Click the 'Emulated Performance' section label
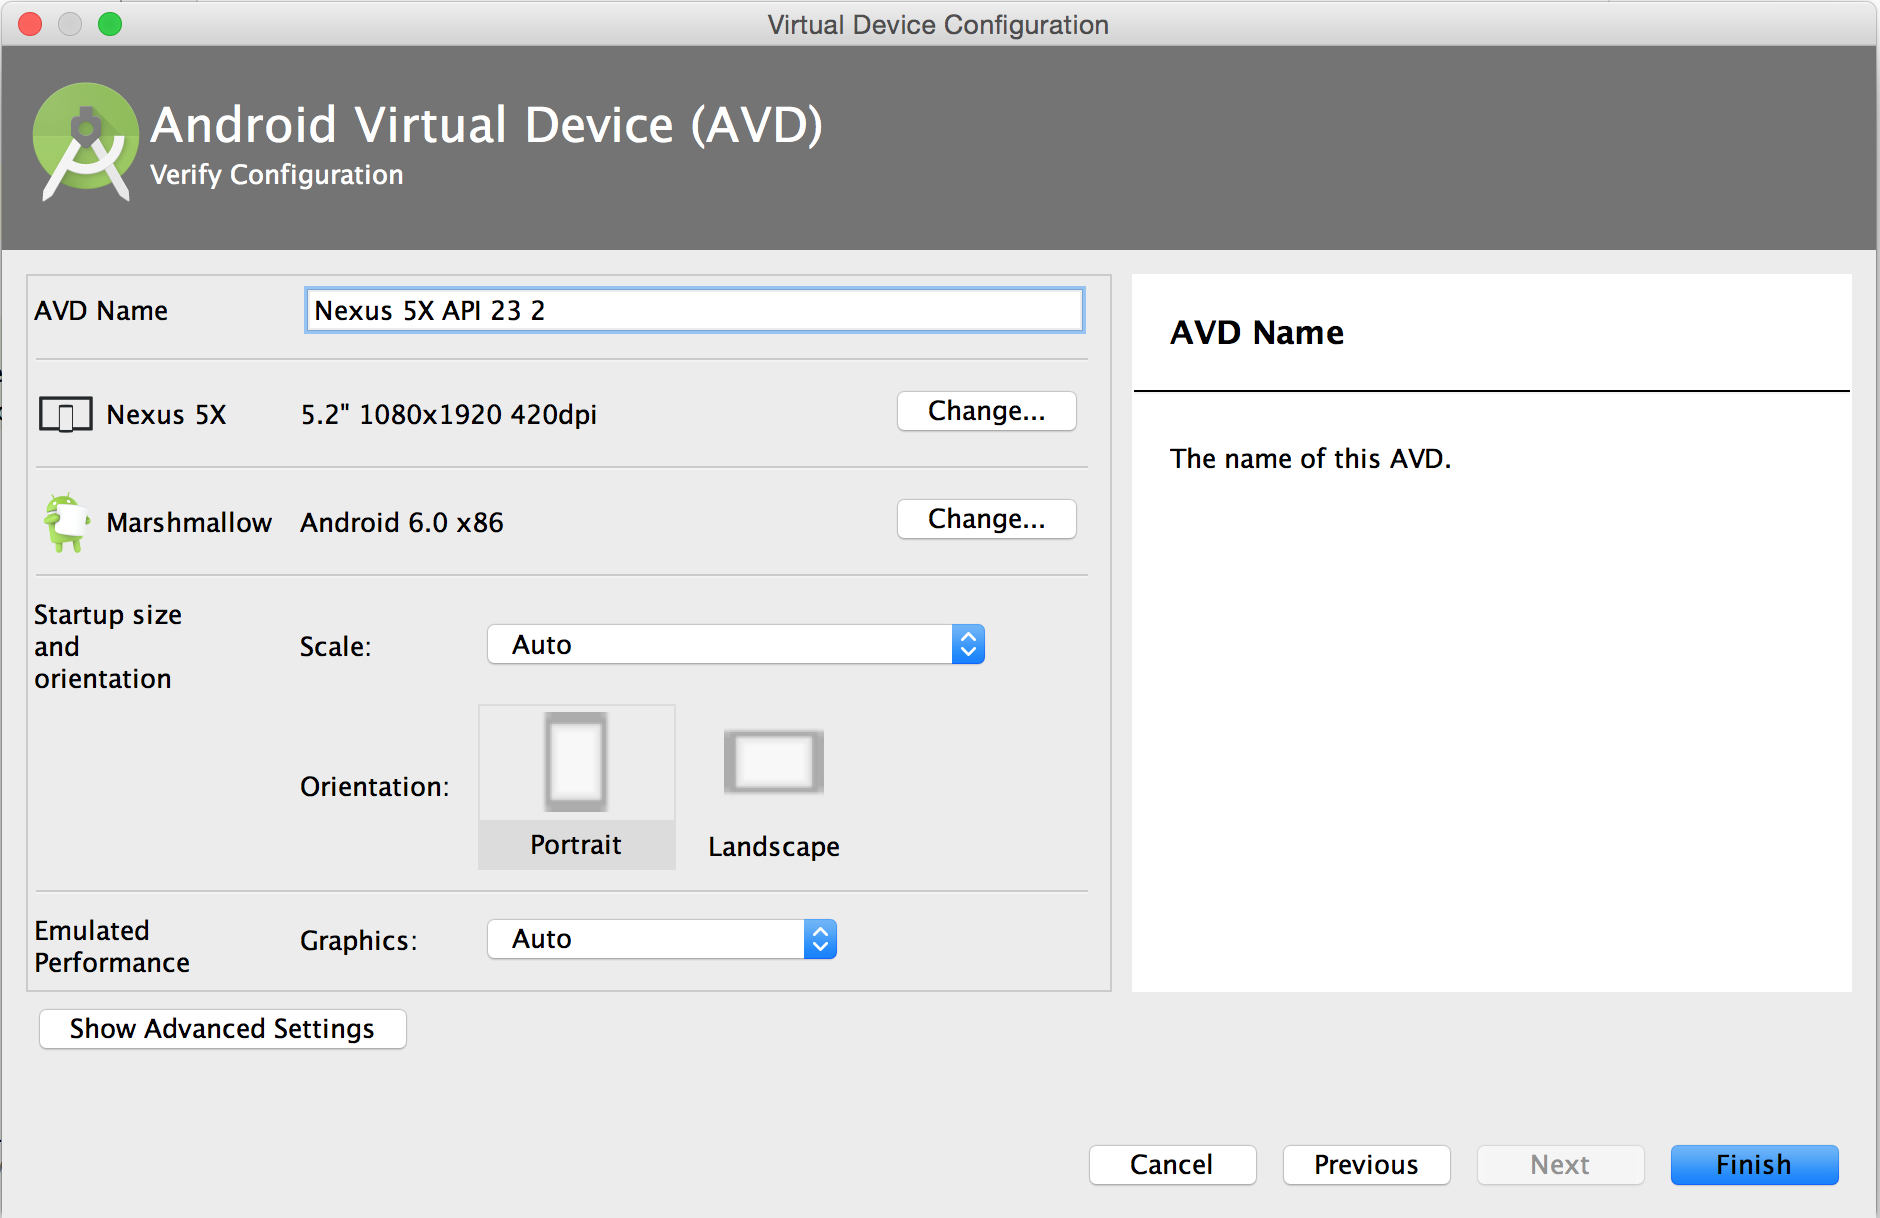Viewport: 1880px width, 1218px height. [112, 947]
